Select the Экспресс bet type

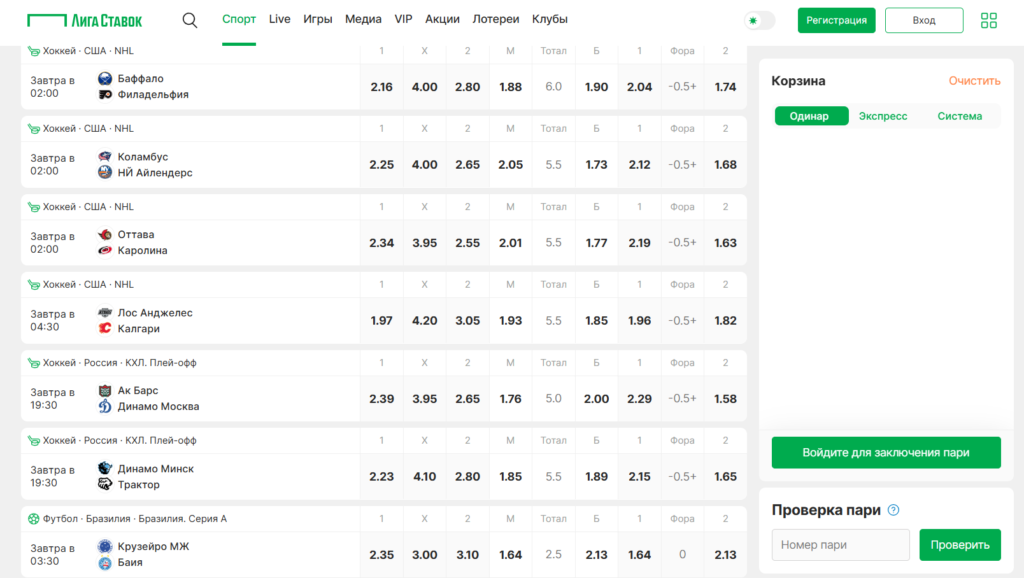point(883,116)
